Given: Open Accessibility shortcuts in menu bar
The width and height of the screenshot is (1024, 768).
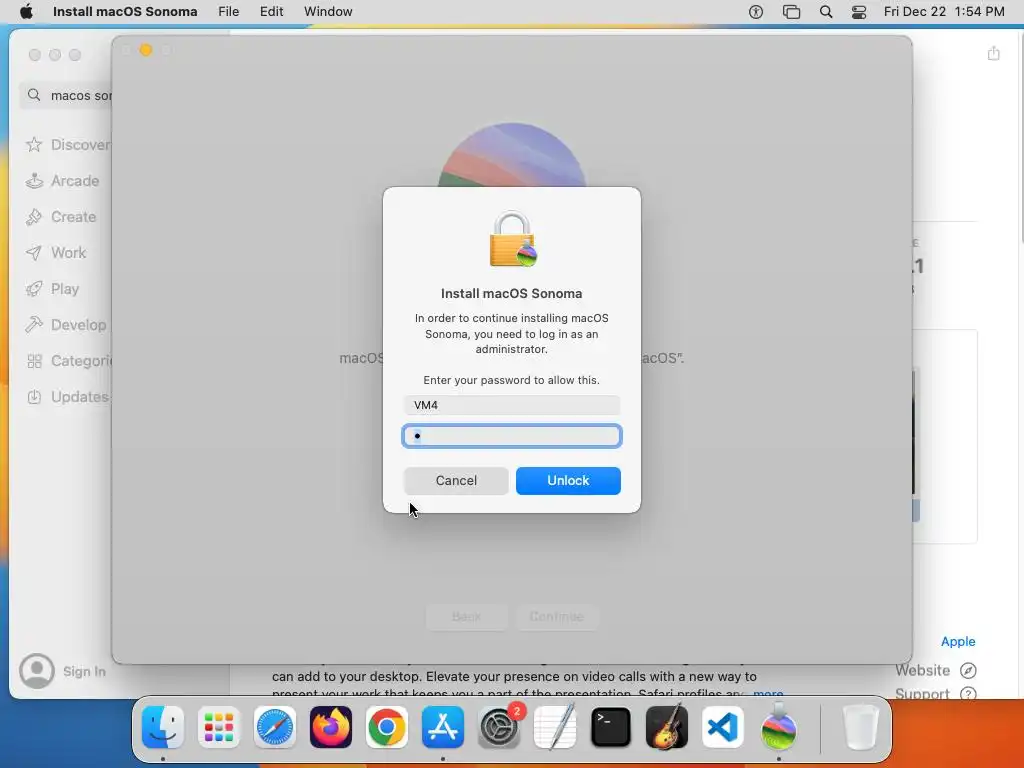Looking at the screenshot, I should [756, 12].
